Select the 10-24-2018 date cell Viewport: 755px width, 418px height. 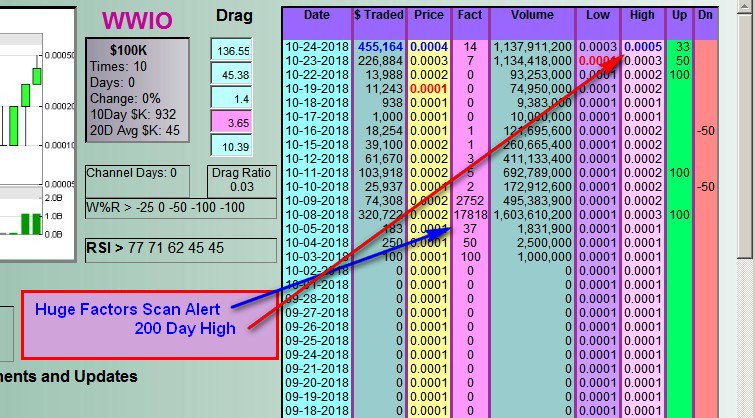tap(316, 47)
